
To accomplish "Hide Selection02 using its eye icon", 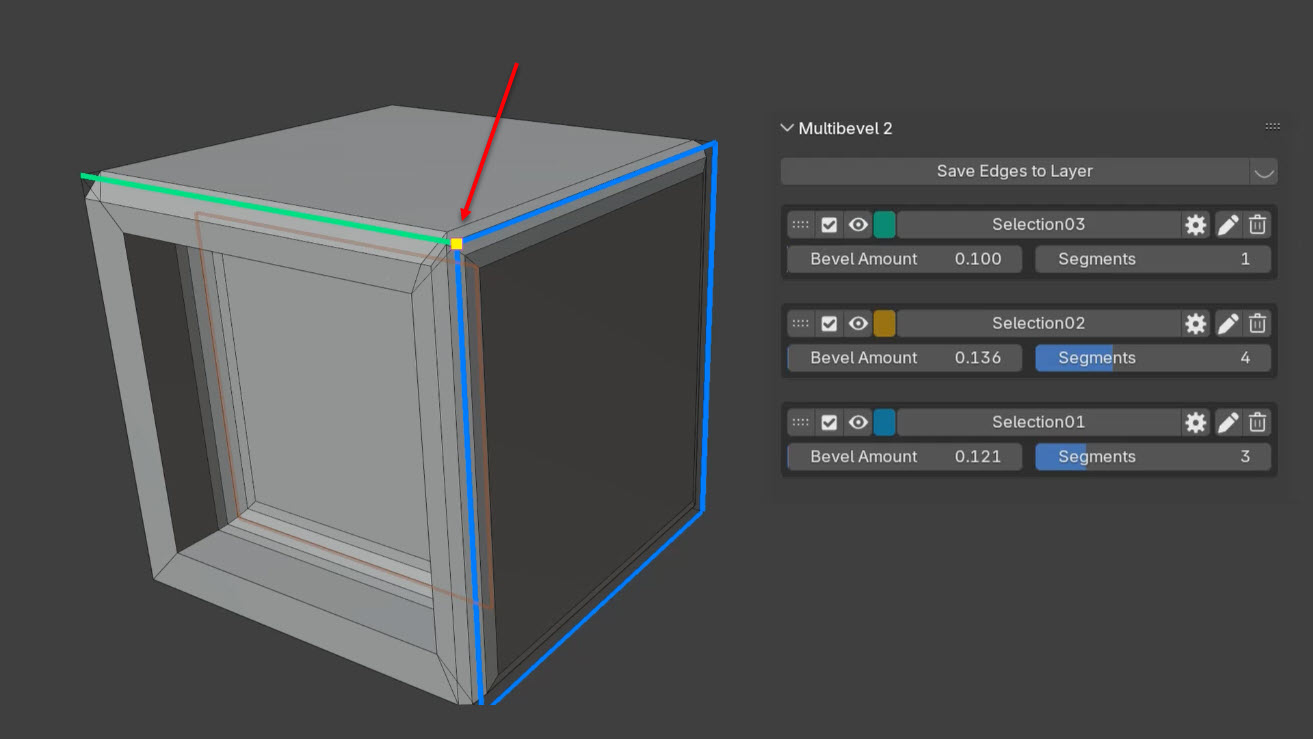I will (858, 324).
